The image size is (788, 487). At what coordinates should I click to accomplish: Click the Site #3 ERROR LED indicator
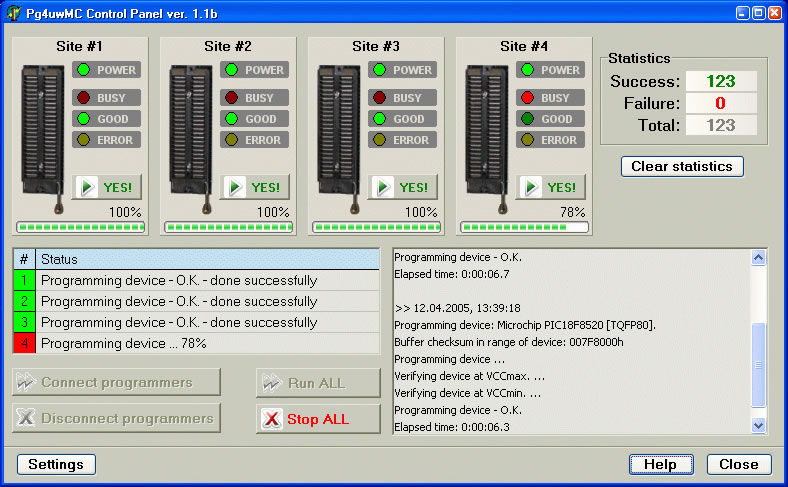coord(379,140)
